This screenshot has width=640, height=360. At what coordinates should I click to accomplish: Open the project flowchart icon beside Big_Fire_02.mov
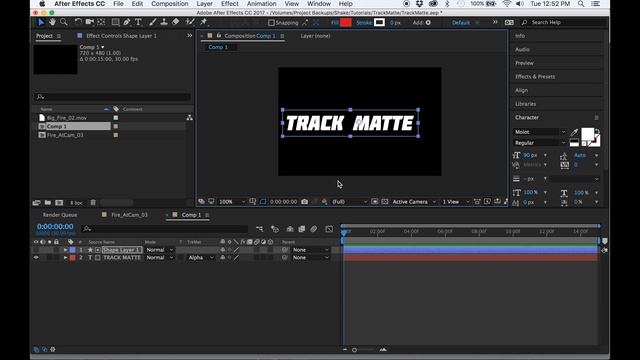(x=189, y=118)
